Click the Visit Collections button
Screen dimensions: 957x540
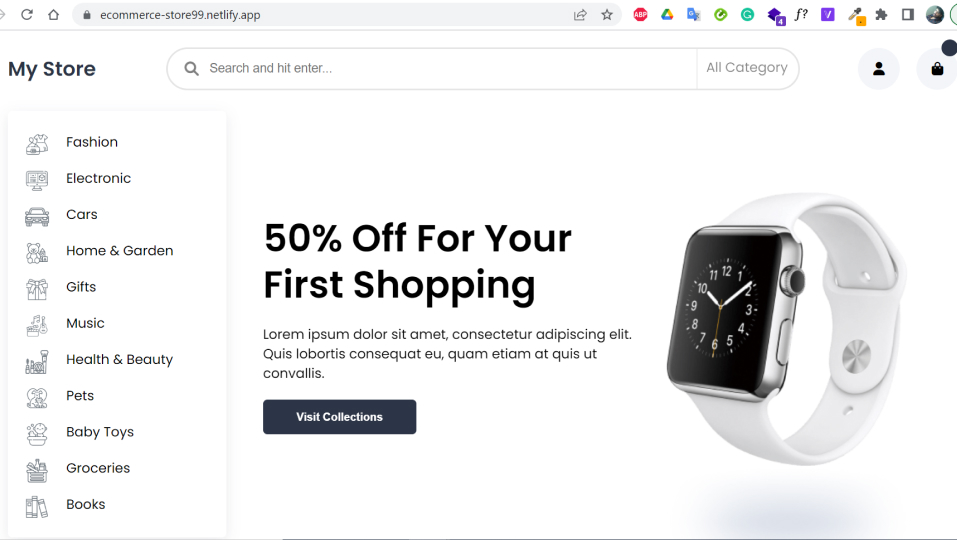pos(339,417)
